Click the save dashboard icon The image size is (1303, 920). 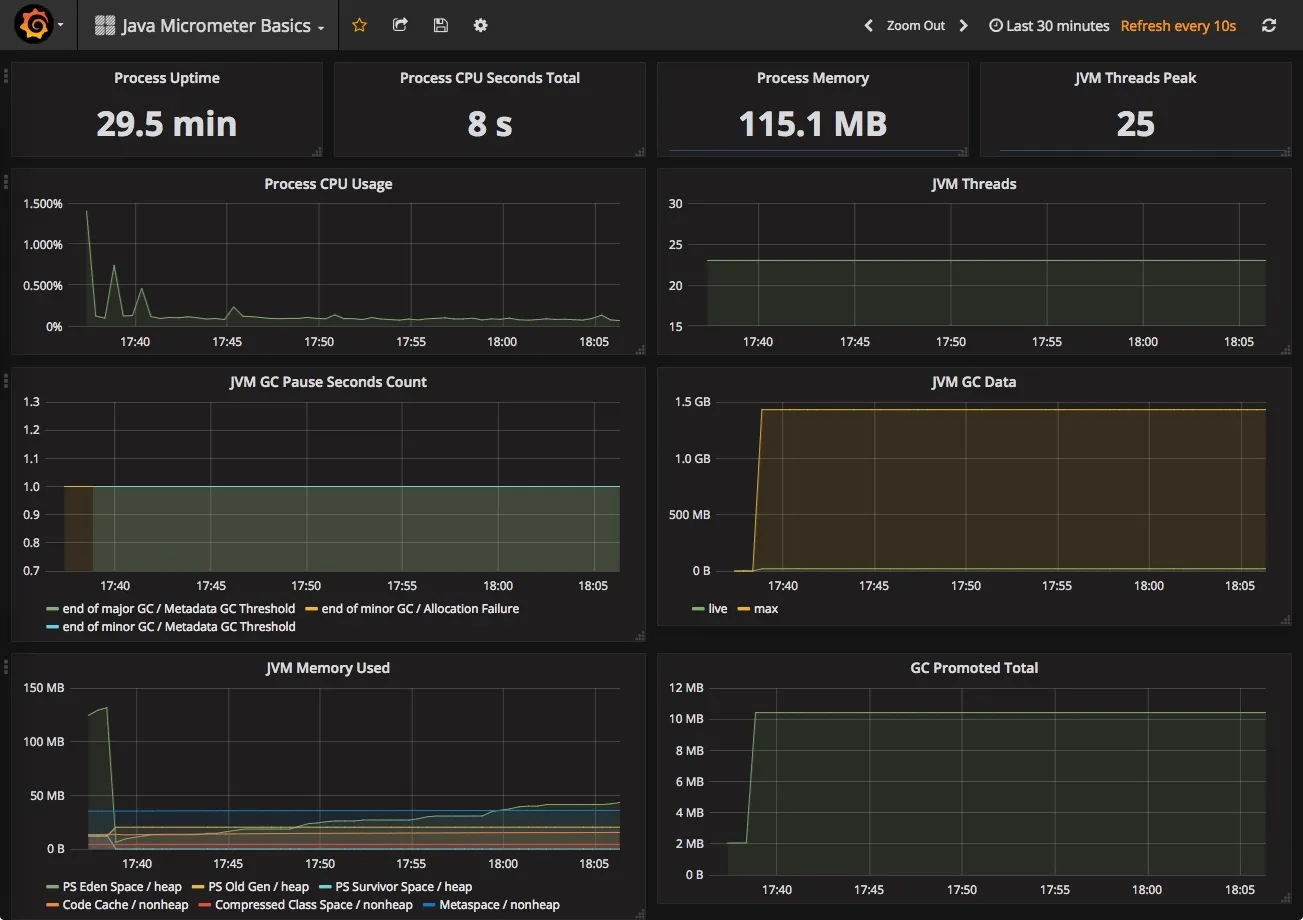tap(440, 25)
